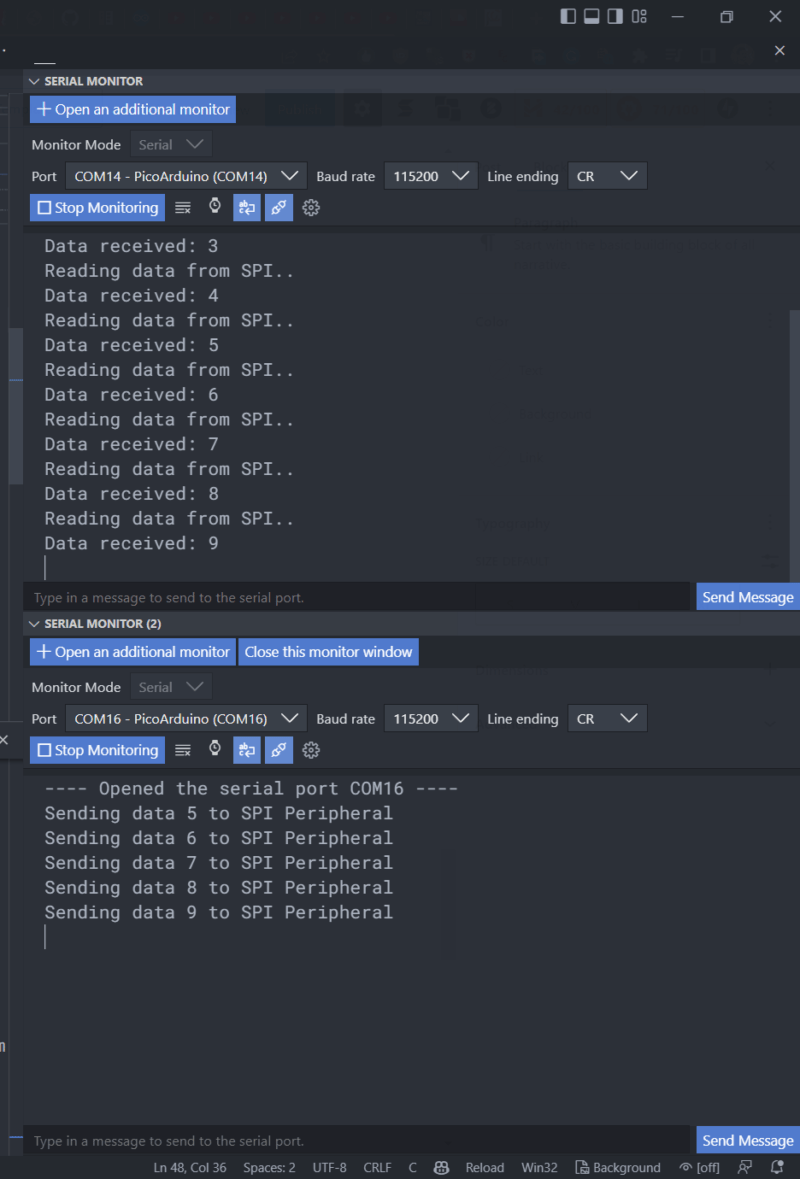
Task: Click CRLF indicator in the status bar
Action: [377, 1167]
